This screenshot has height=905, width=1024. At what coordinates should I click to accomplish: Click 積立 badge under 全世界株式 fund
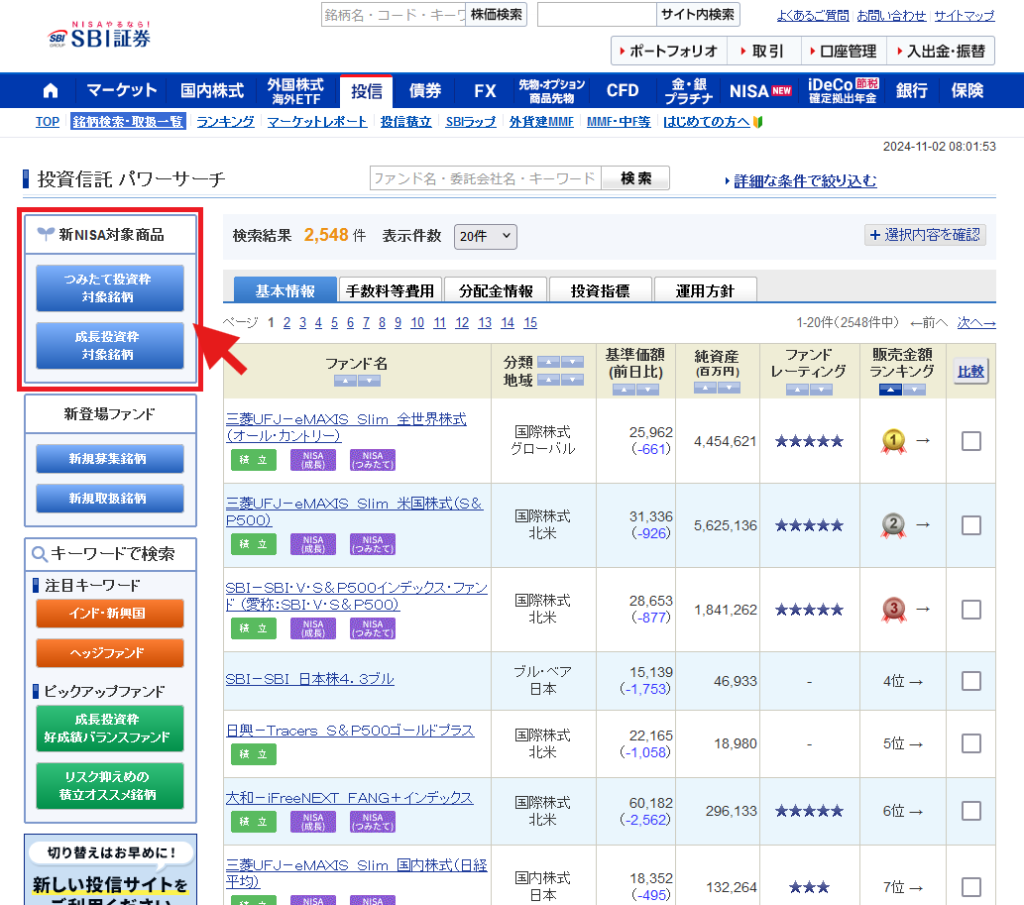(x=253, y=460)
